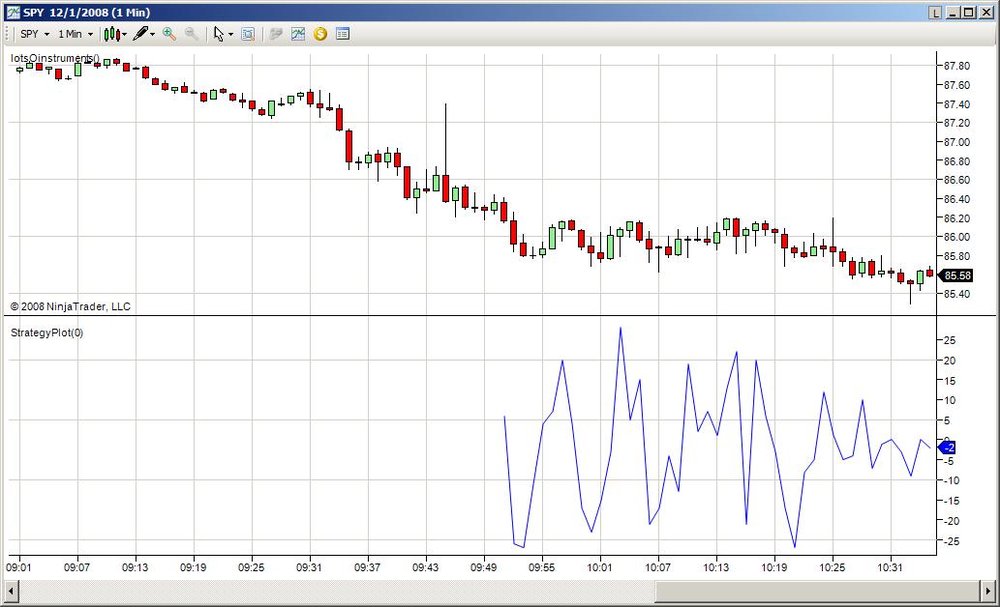Close the SPY chart window
This screenshot has height=607, width=1000.
pyautogui.click(x=985, y=12)
